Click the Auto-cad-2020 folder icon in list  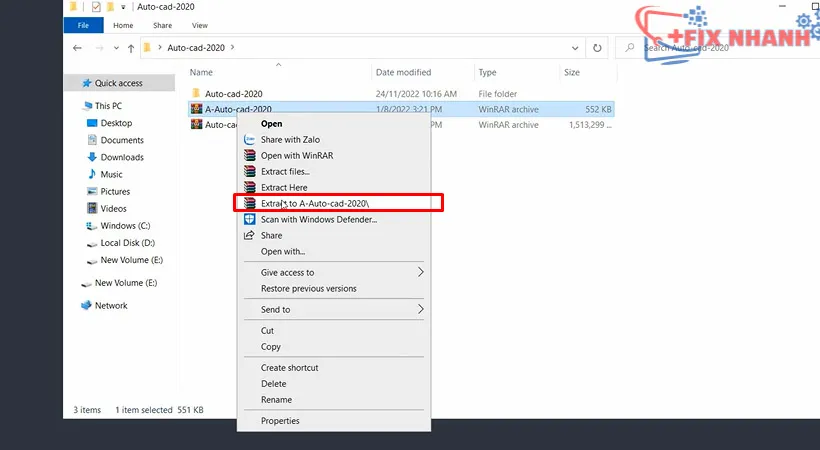[x=196, y=93]
